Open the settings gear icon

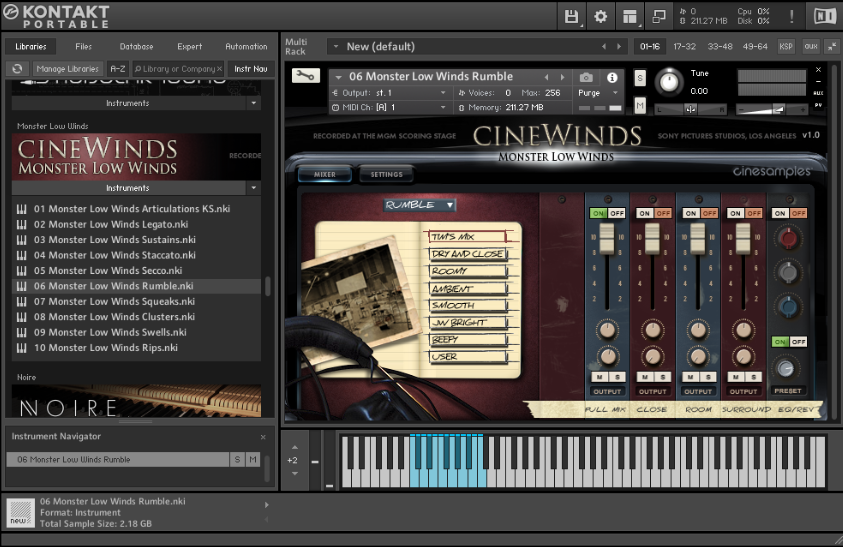(x=601, y=16)
